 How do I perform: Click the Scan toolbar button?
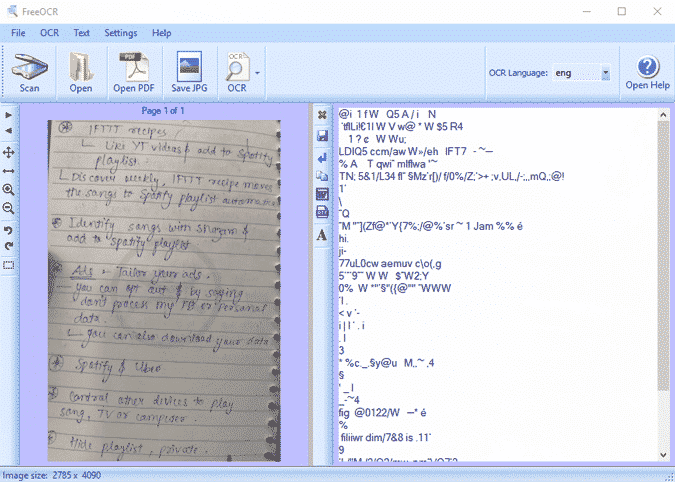pos(29,72)
